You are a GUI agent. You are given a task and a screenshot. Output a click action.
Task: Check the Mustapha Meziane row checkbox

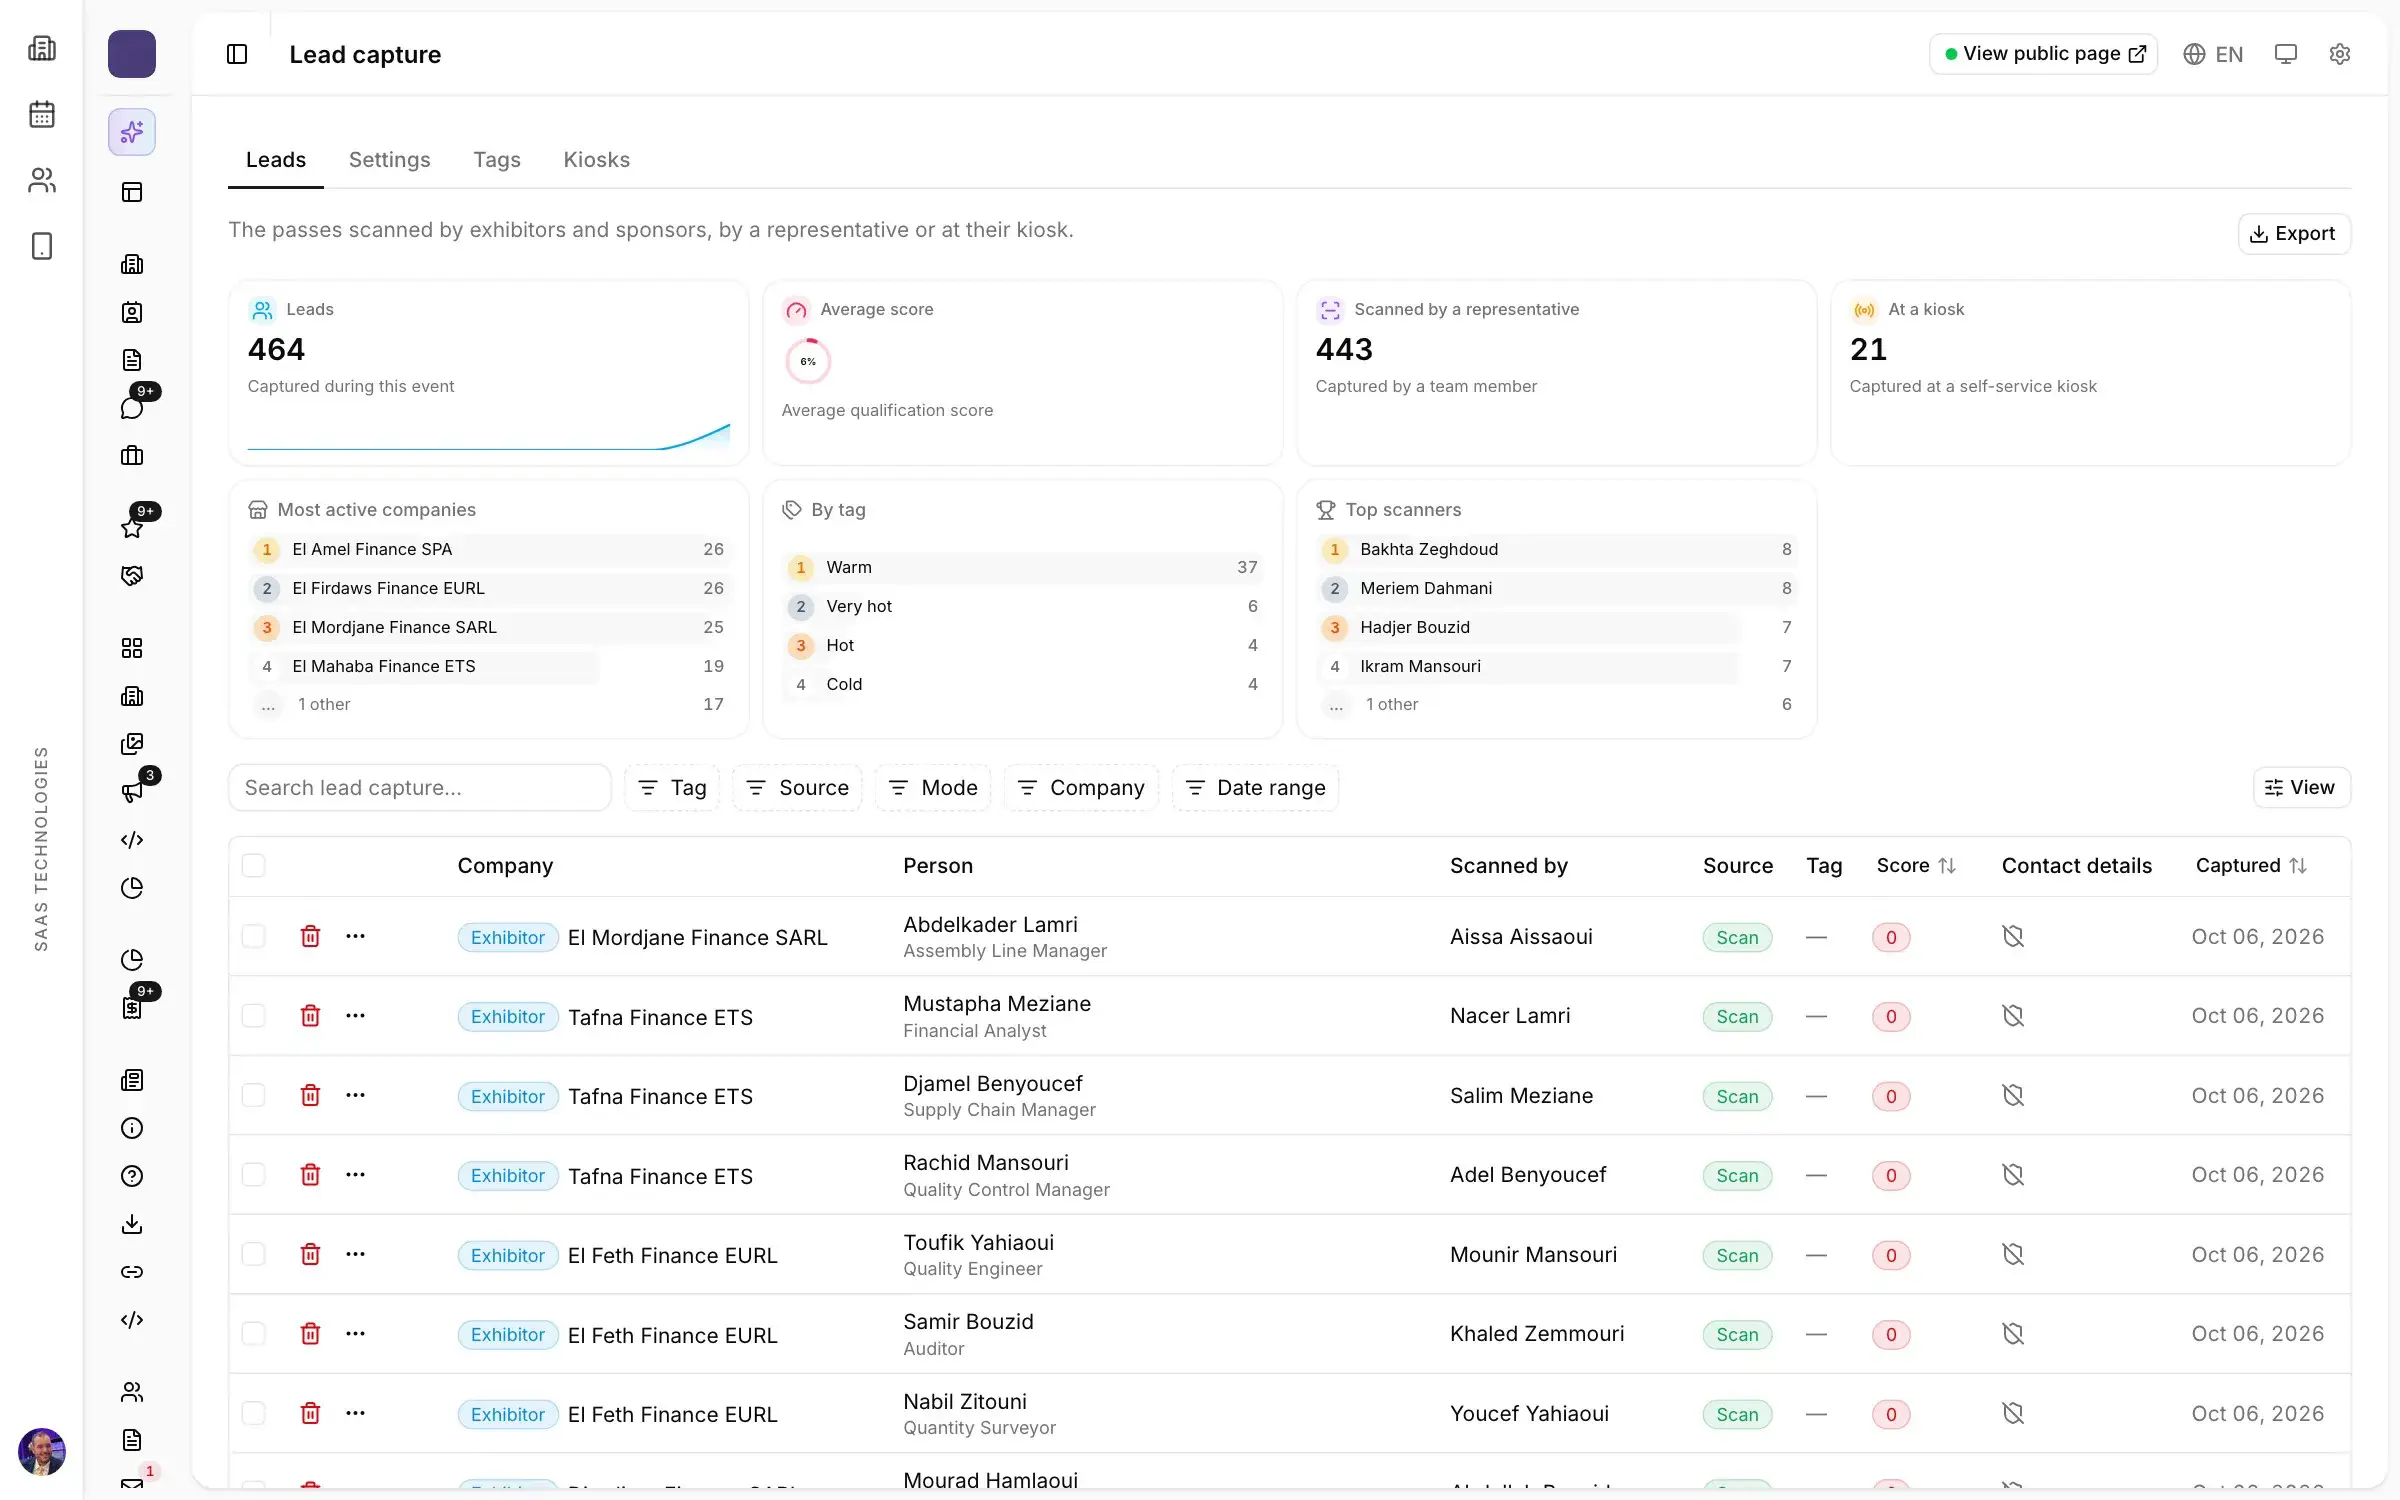pyautogui.click(x=254, y=1015)
